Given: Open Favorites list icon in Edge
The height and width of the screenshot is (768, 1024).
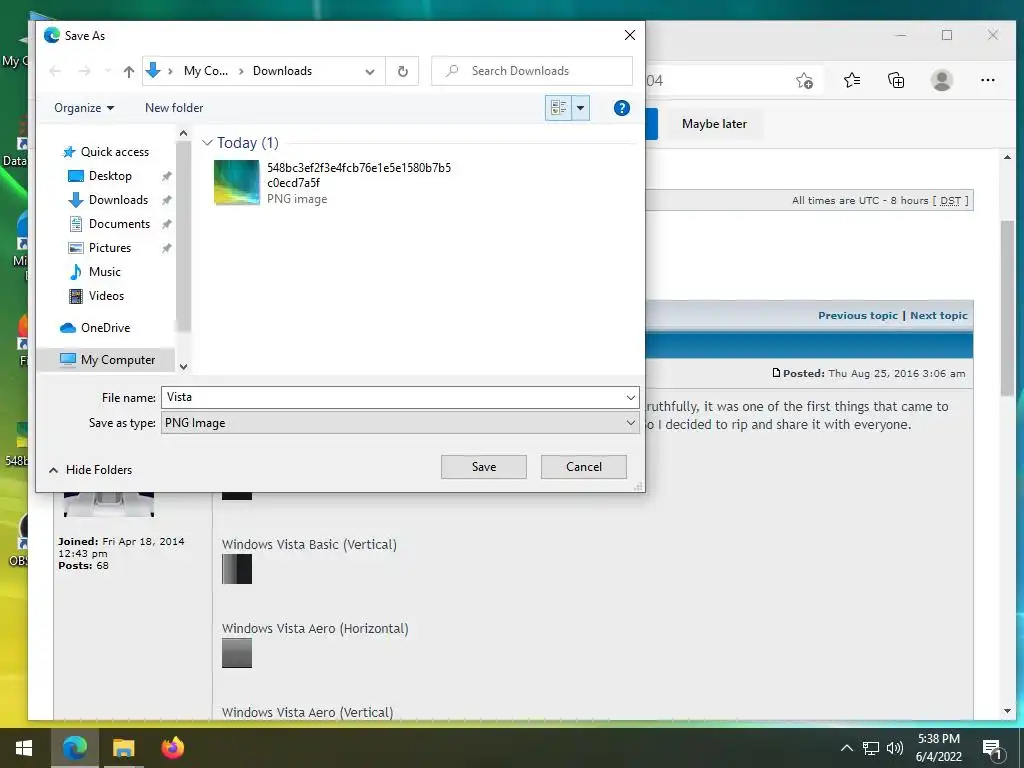Looking at the screenshot, I should tap(852, 80).
